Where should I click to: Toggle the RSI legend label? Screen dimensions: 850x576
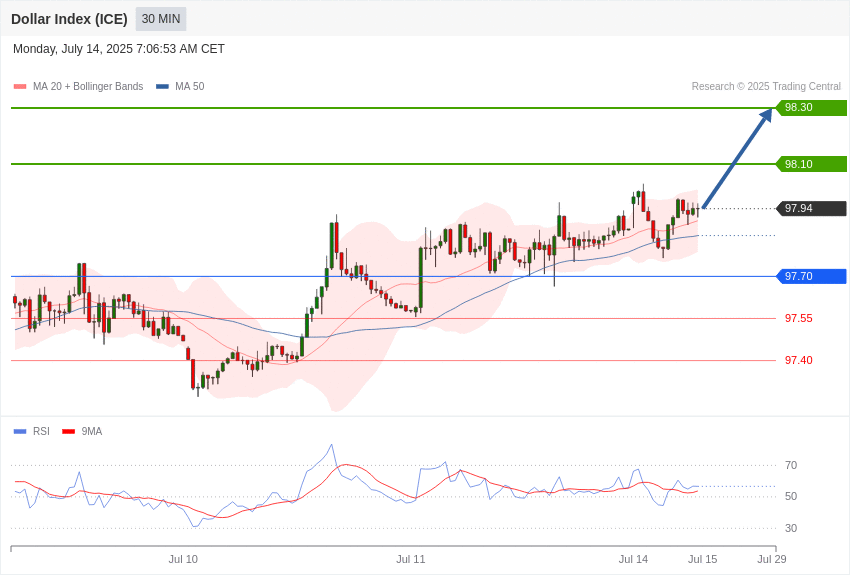coord(41,431)
